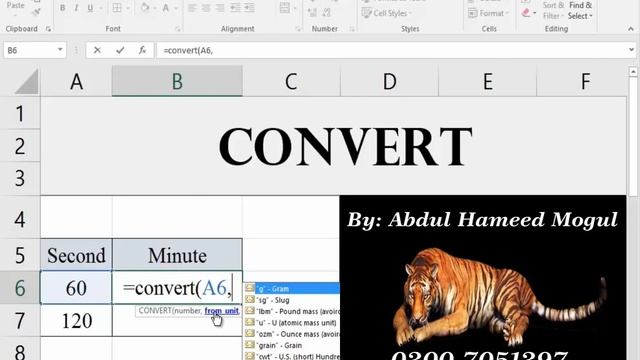Select "lbm" - Pound mass from list
This screenshot has width=640, height=360.
(x=291, y=311)
